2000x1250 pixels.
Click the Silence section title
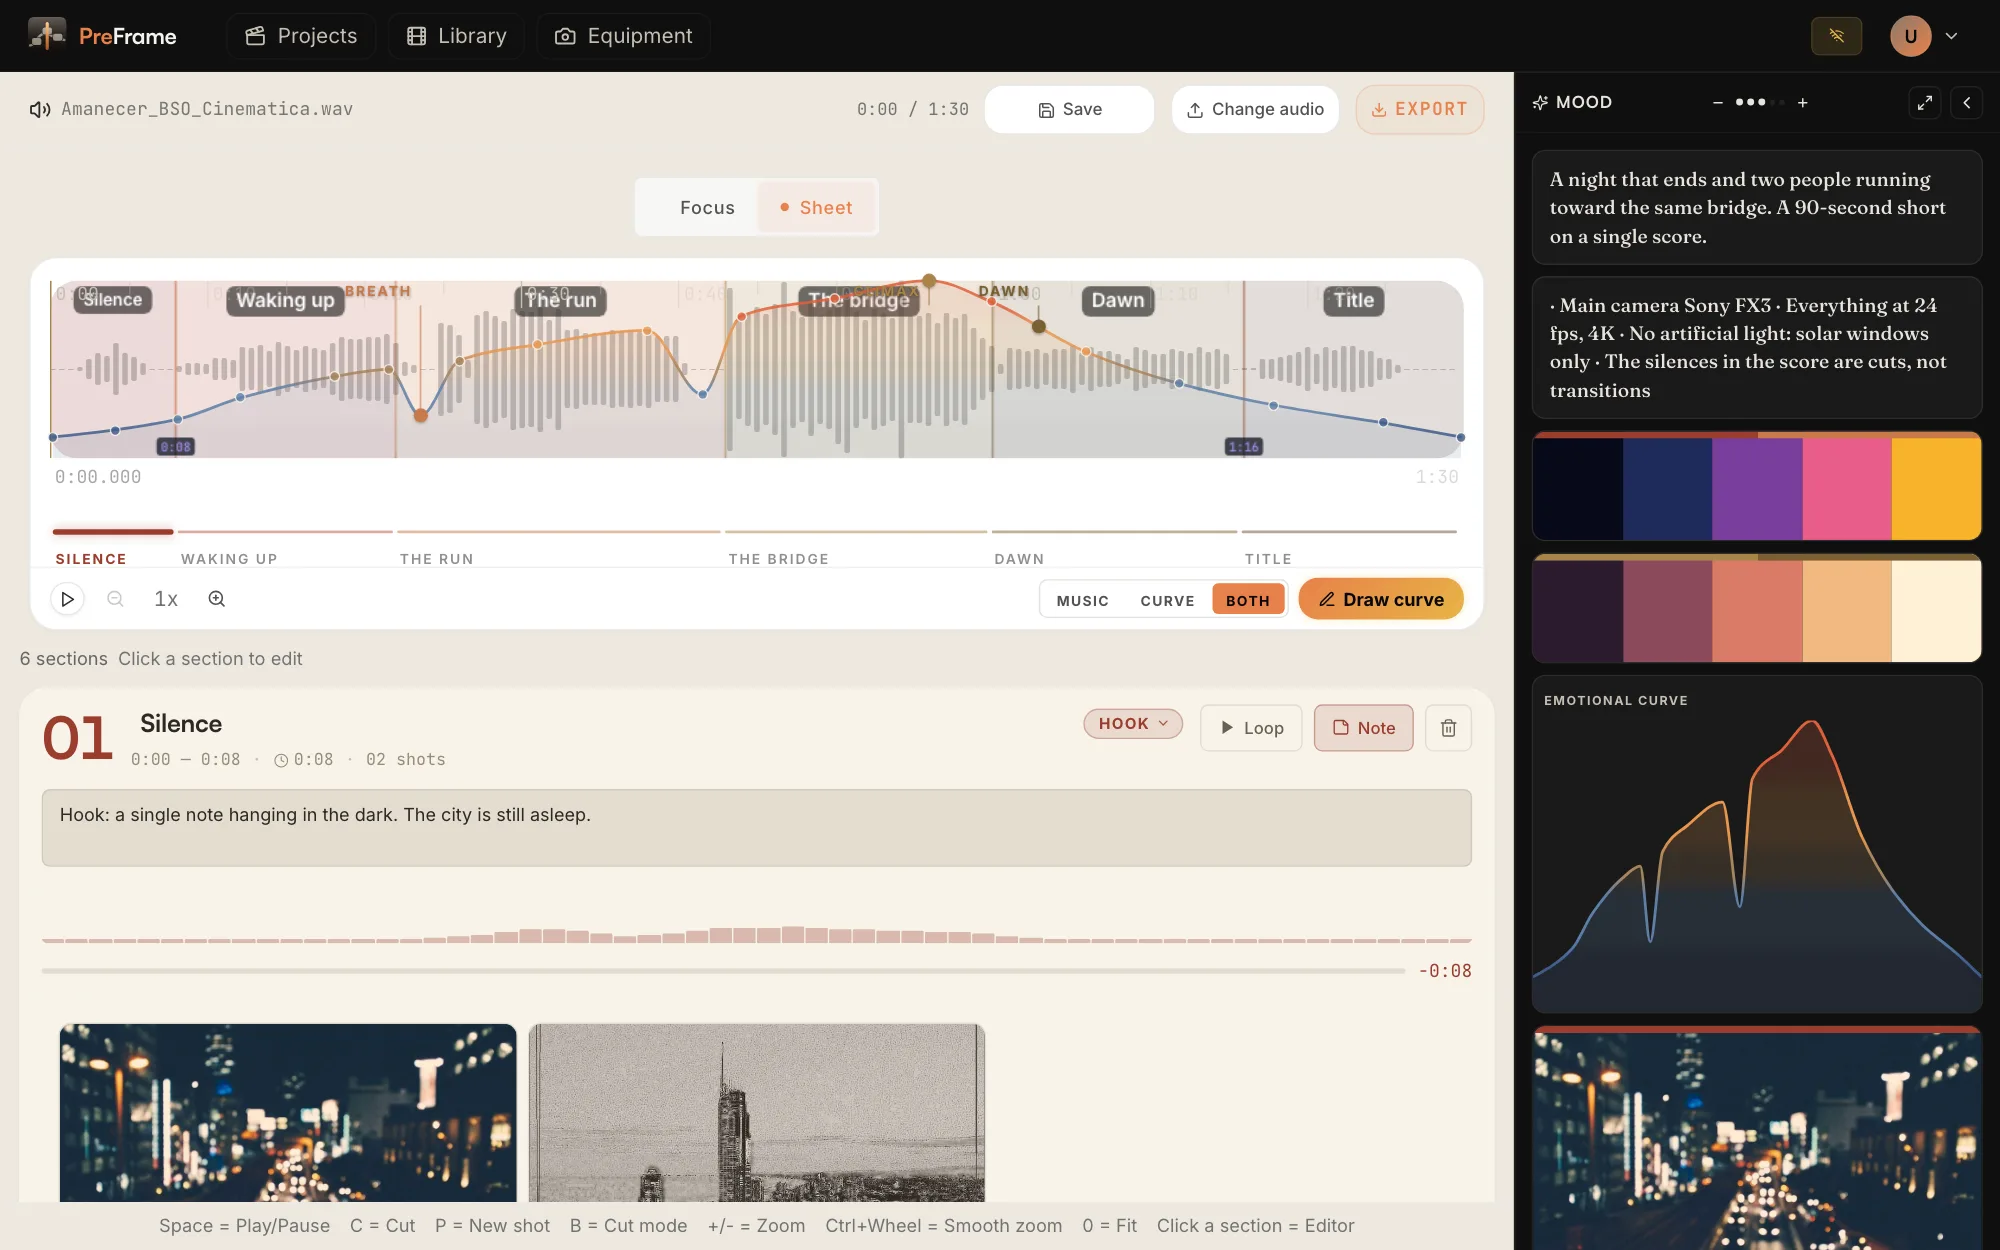[x=181, y=724]
